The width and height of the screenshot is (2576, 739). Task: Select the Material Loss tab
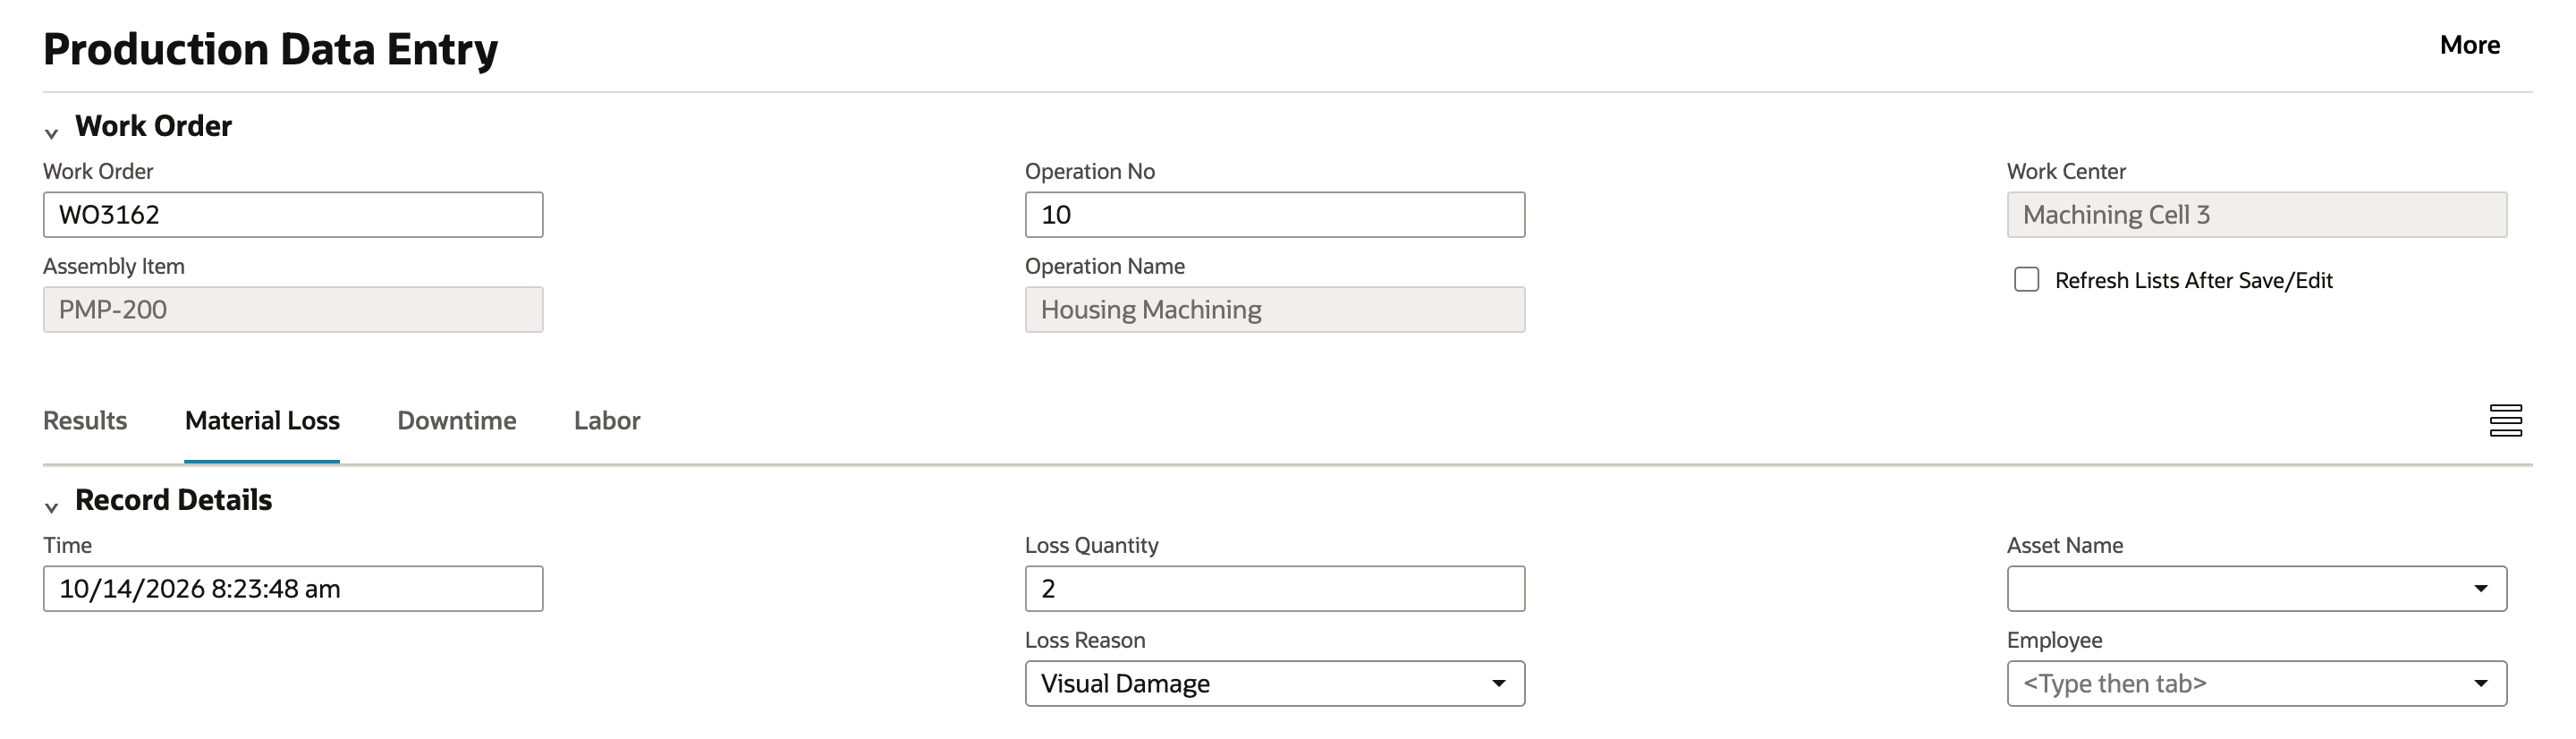tap(262, 421)
